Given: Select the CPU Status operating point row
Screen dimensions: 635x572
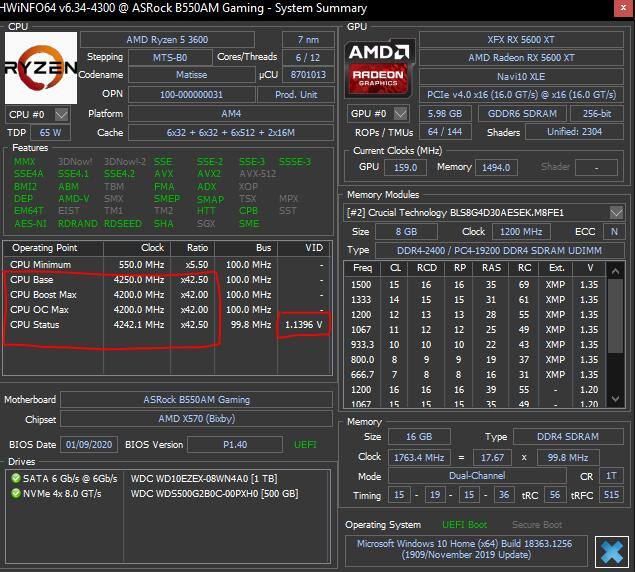Looking at the screenshot, I should tap(110, 324).
